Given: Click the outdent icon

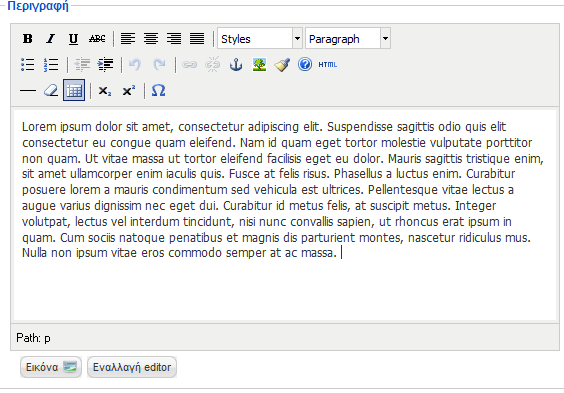Looking at the screenshot, I should pos(82,65).
